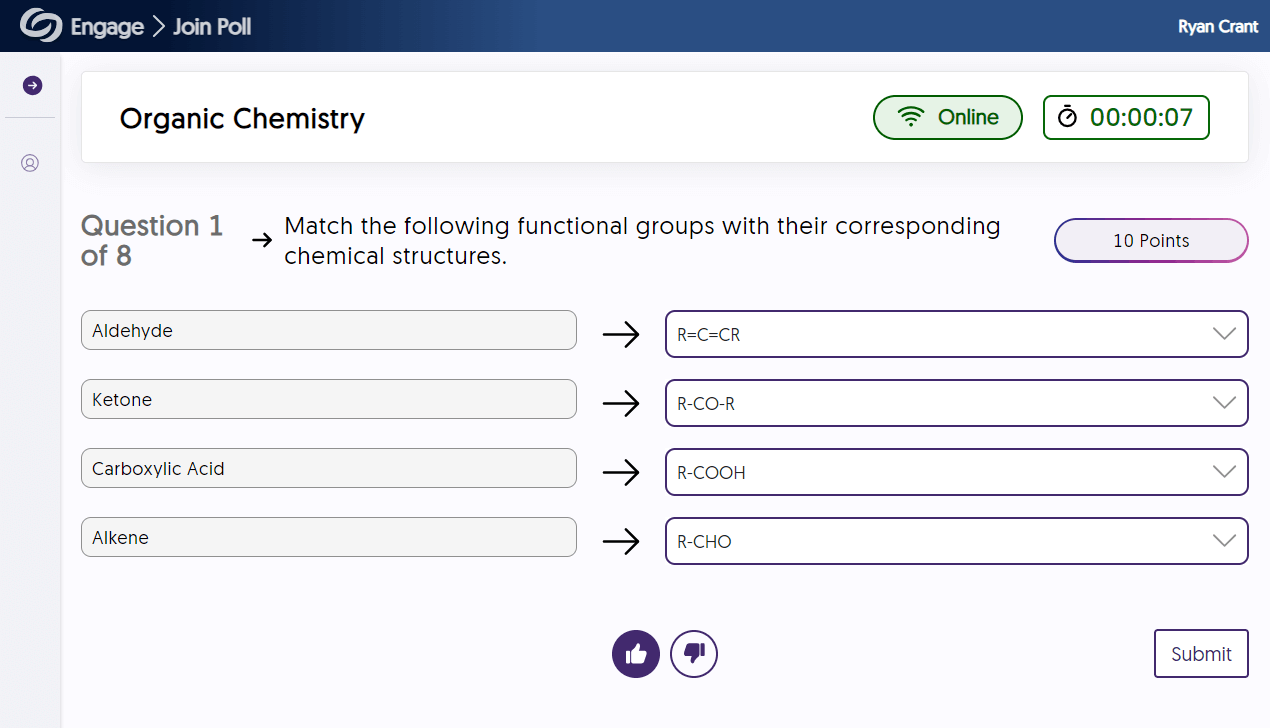The image size is (1270, 728).
Task: Expand the sidebar with the arrow icon
Action: point(32,85)
